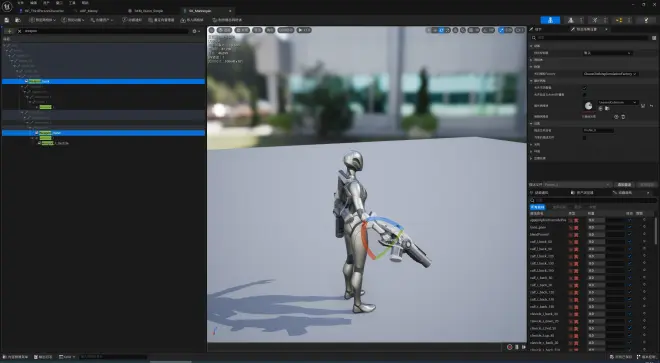Switch to Skeletal Mesh editor mode icon

tap(571, 20)
